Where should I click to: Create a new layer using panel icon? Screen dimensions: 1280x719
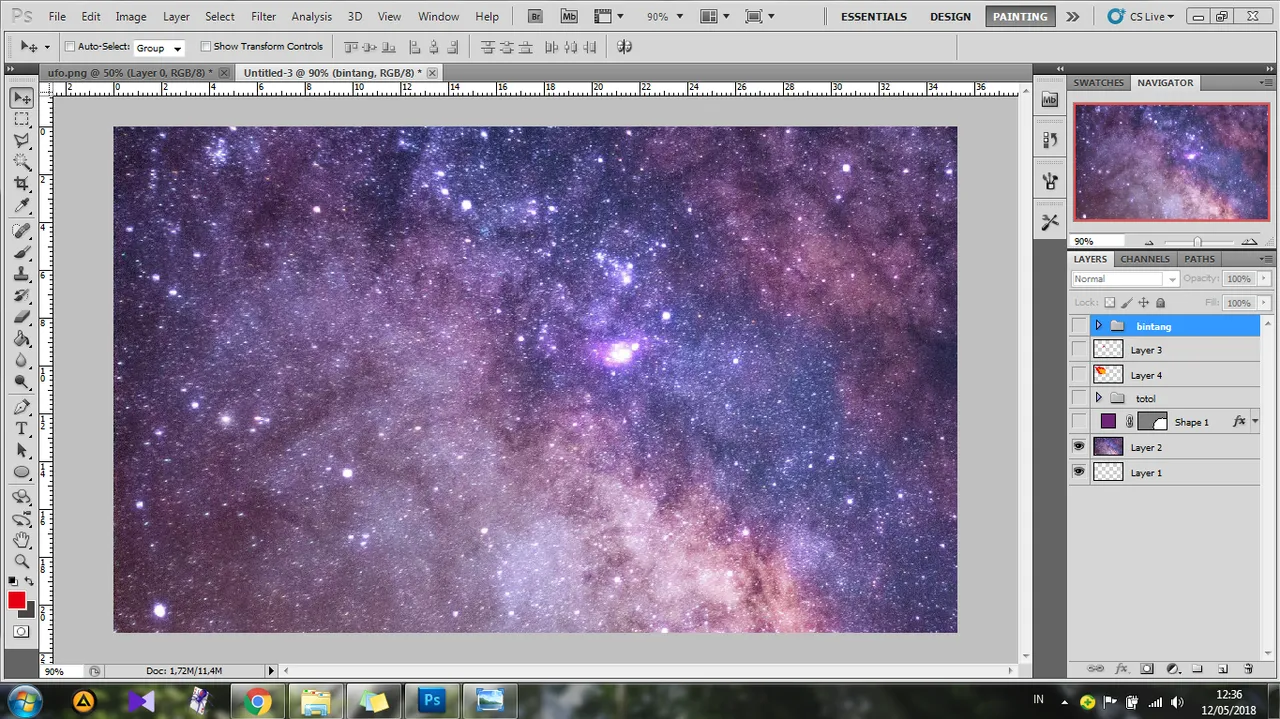[x=1223, y=668]
